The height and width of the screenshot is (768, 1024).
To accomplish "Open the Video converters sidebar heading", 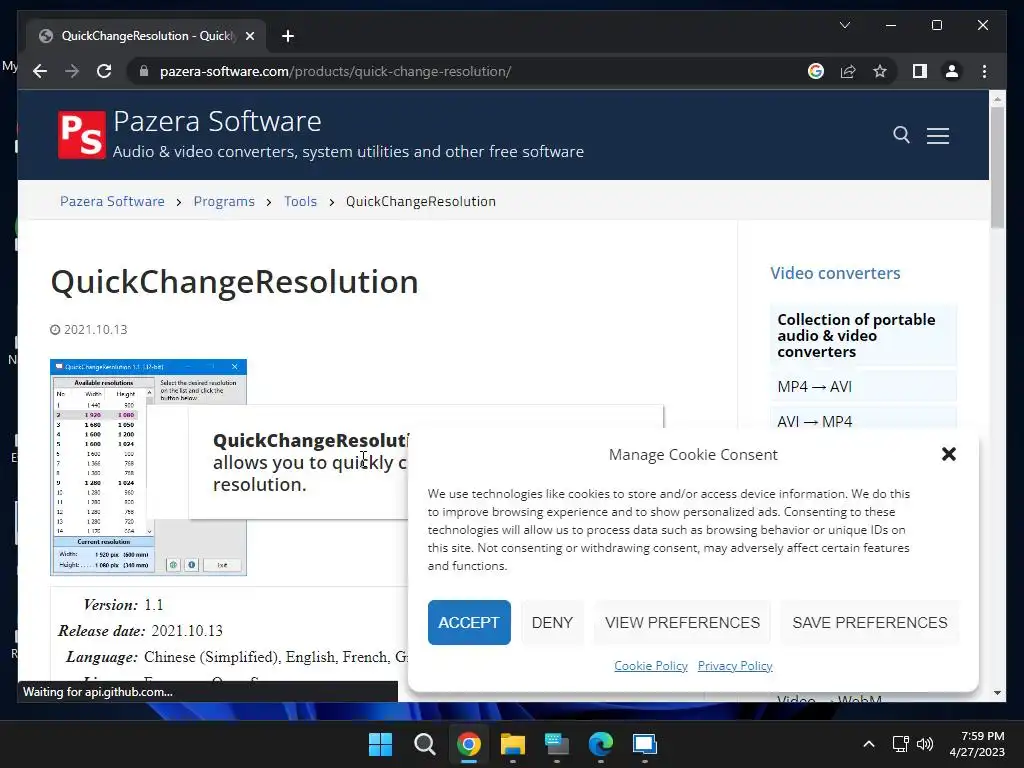I will coord(835,273).
